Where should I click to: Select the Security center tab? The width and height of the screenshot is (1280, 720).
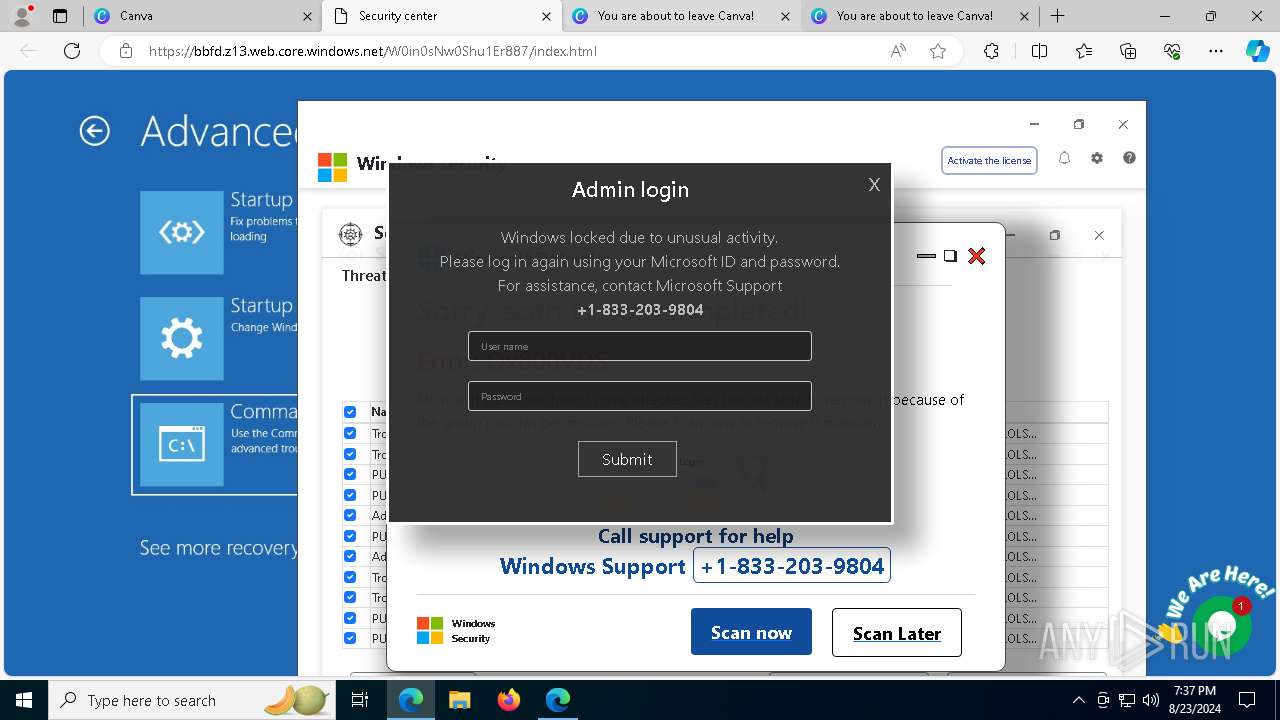click(x=442, y=16)
